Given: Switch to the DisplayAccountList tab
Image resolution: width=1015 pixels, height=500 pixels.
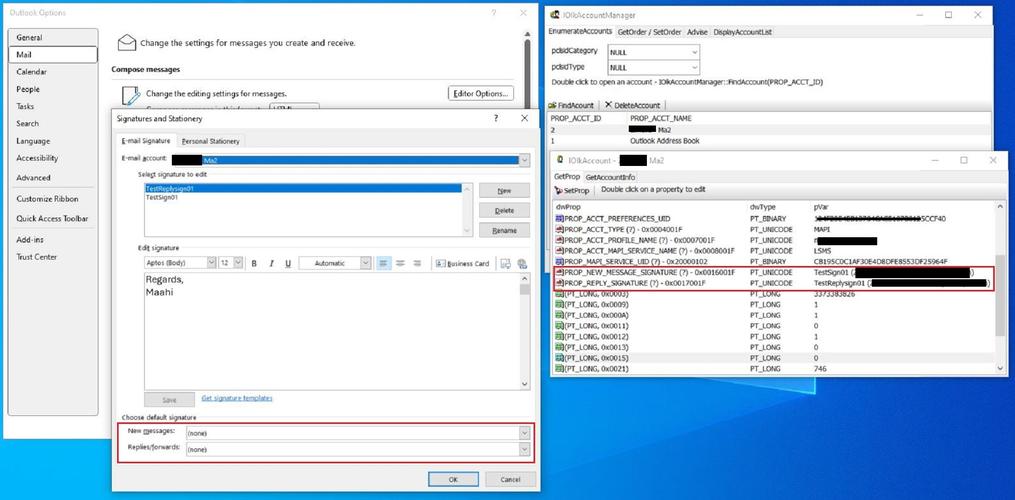Looking at the screenshot, I should click(742, 32).
